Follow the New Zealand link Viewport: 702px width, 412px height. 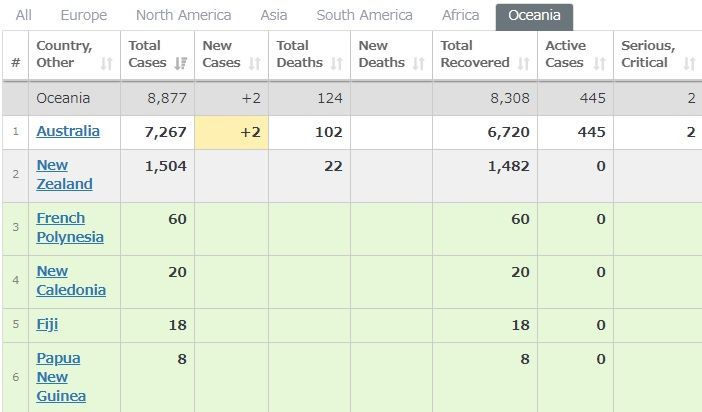tap(64, 175)
